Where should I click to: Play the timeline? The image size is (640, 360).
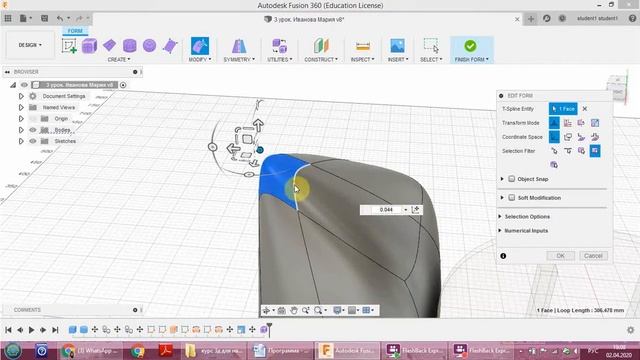point(31,330)
